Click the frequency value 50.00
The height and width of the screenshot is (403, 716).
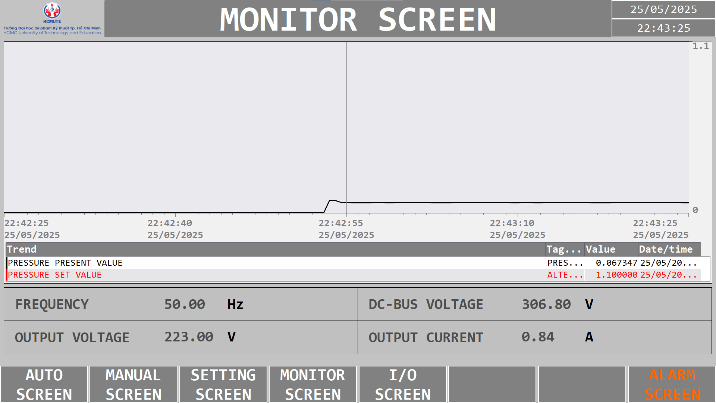[184, 304]
